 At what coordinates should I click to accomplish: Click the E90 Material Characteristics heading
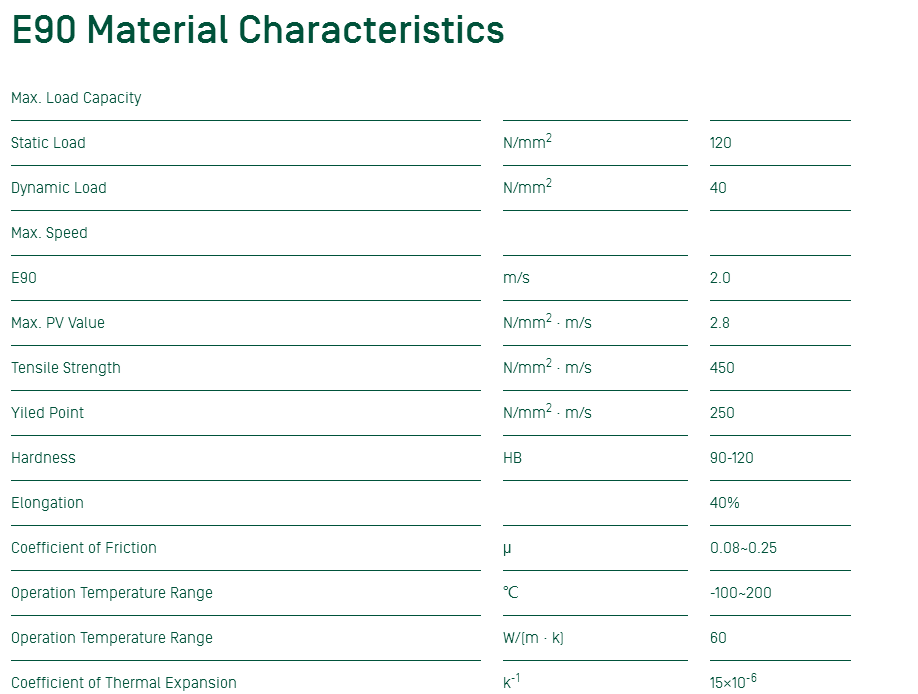tap(258, 30)
